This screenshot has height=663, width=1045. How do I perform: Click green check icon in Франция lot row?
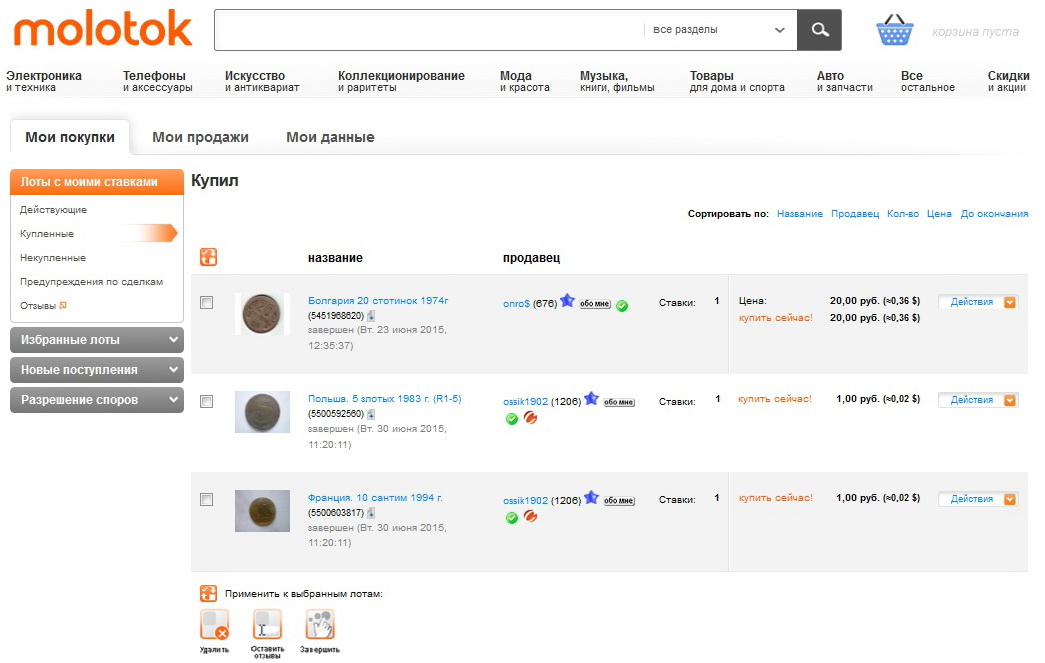[x=512, y=518]
